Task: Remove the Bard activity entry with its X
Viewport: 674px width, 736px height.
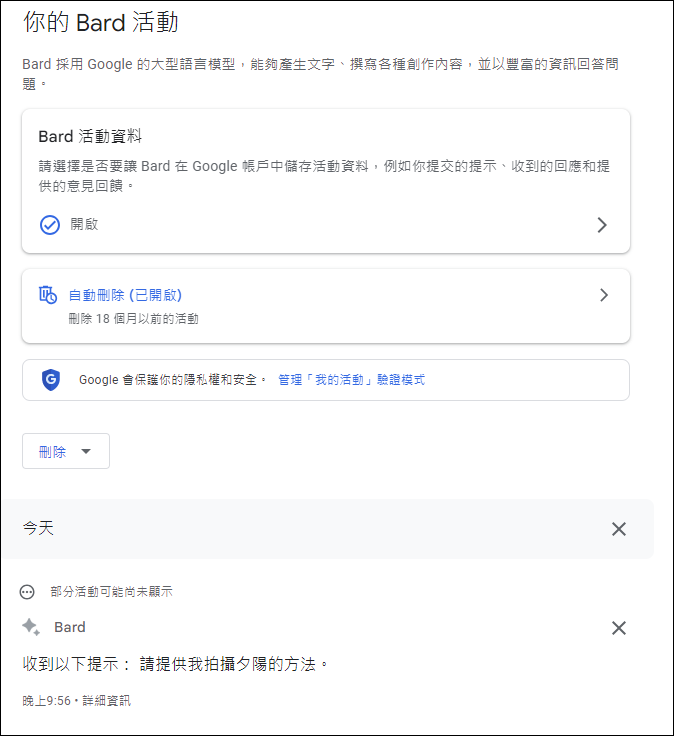Action: (619, 628)
